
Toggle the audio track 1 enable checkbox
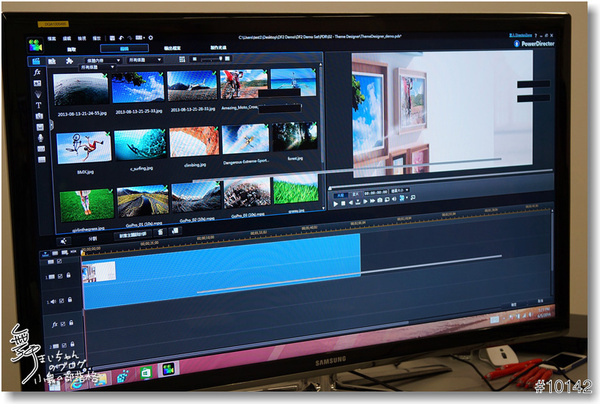point(62,301)
